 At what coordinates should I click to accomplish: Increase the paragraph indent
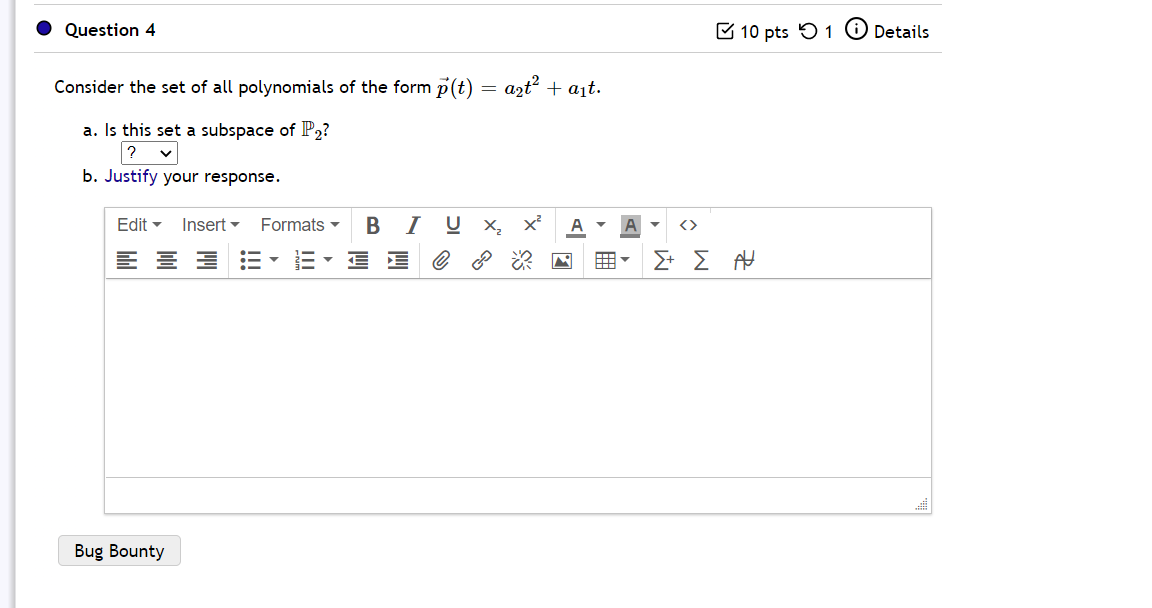396,260
